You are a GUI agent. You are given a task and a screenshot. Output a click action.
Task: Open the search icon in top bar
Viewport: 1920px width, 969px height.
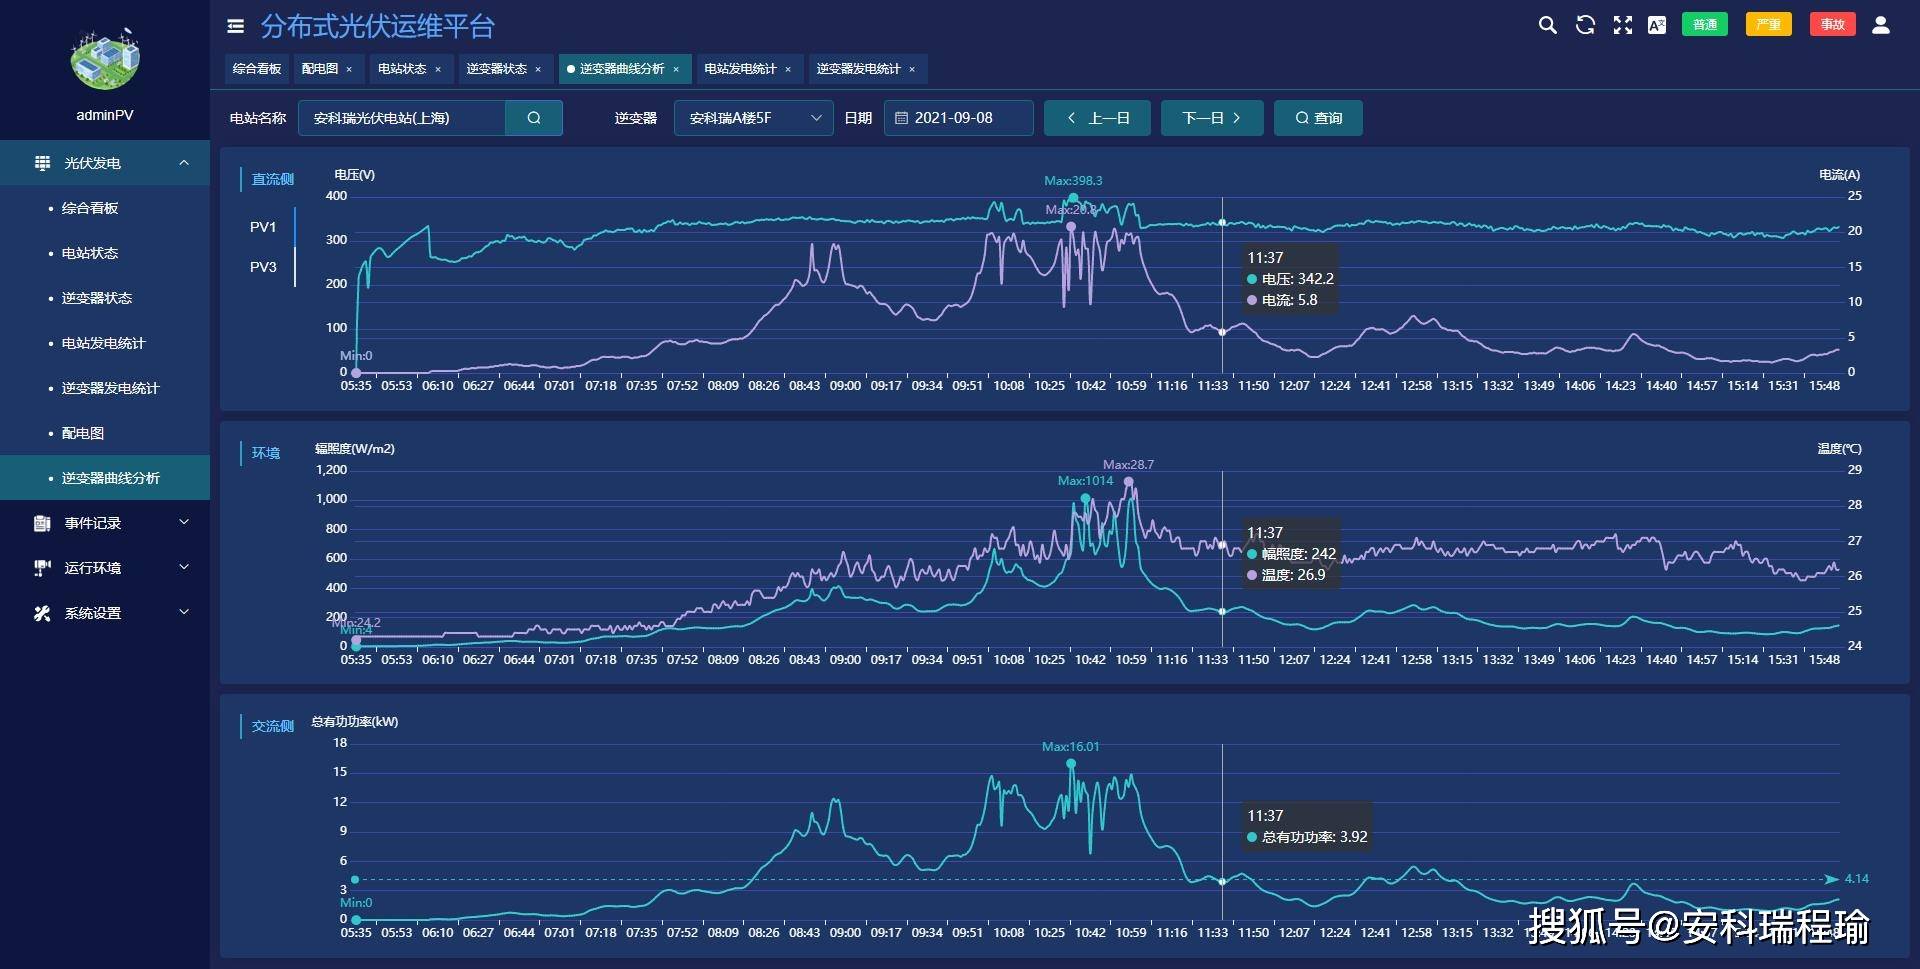[x=1547, y=25]
